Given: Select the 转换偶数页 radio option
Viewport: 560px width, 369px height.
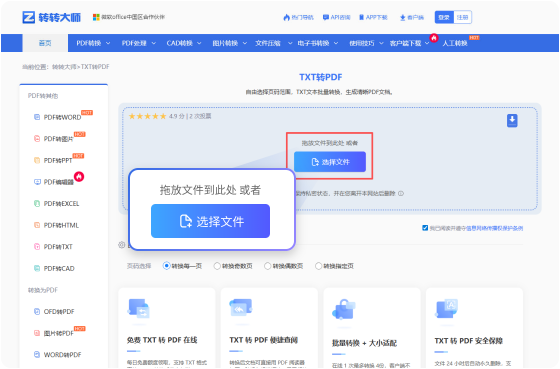Looking at the screenshot, I should coord(267,266).
